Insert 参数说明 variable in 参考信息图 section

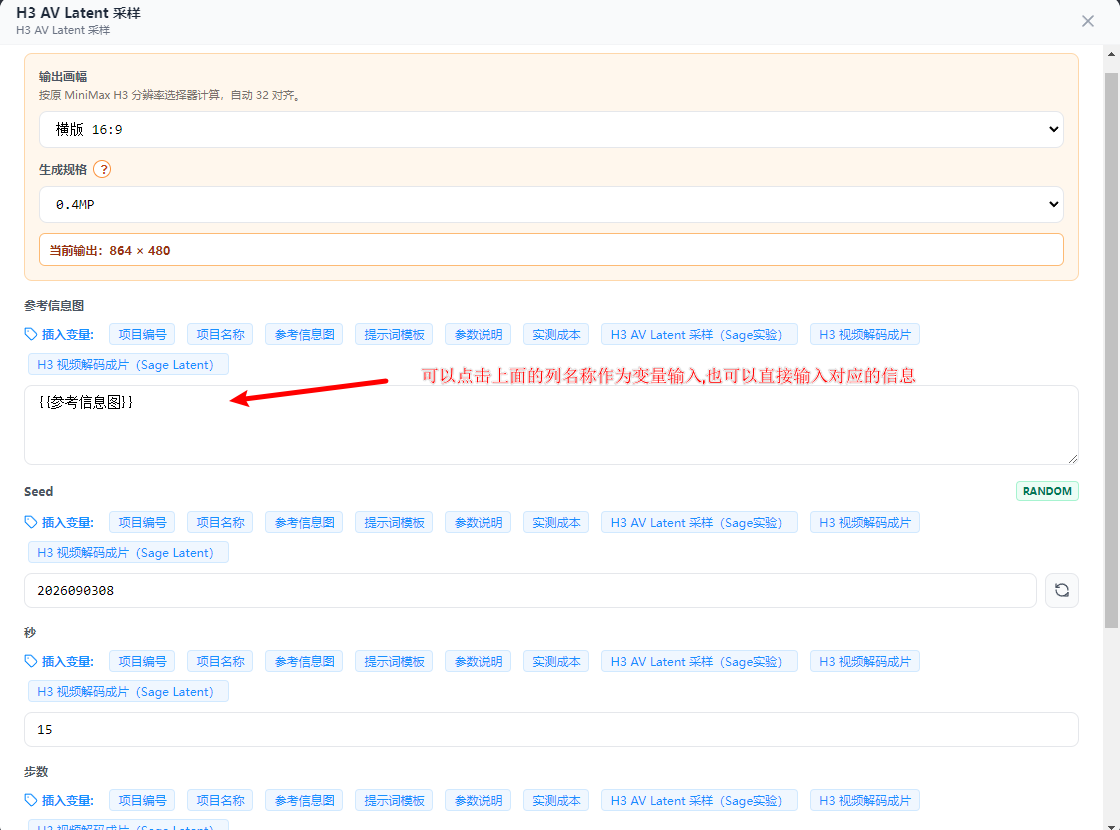(x=478, y=334)
